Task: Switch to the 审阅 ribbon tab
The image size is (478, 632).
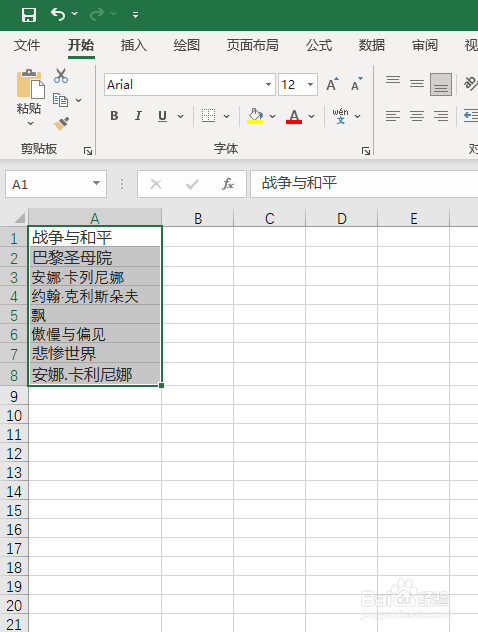Action: click(425, 45)
